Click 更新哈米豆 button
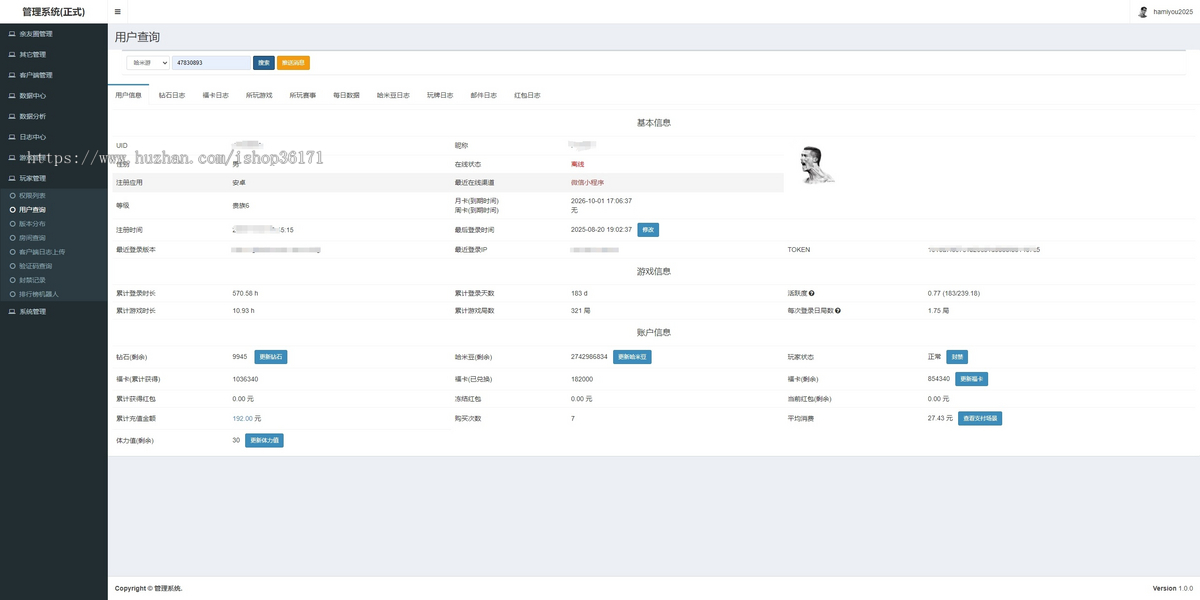1200x600 pixels. pyautogui.click(x=632, y=357)
